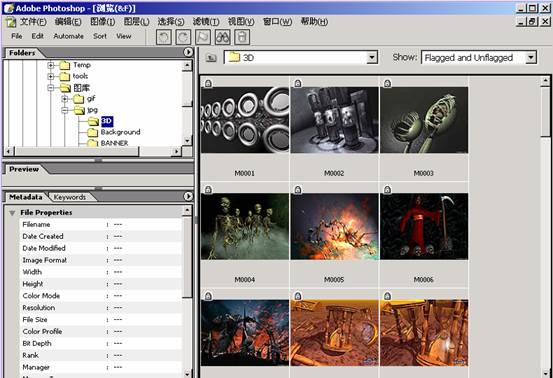Click the go up folder icon
Viewport: 553px width, 378px height.
(x=211, y=57)
